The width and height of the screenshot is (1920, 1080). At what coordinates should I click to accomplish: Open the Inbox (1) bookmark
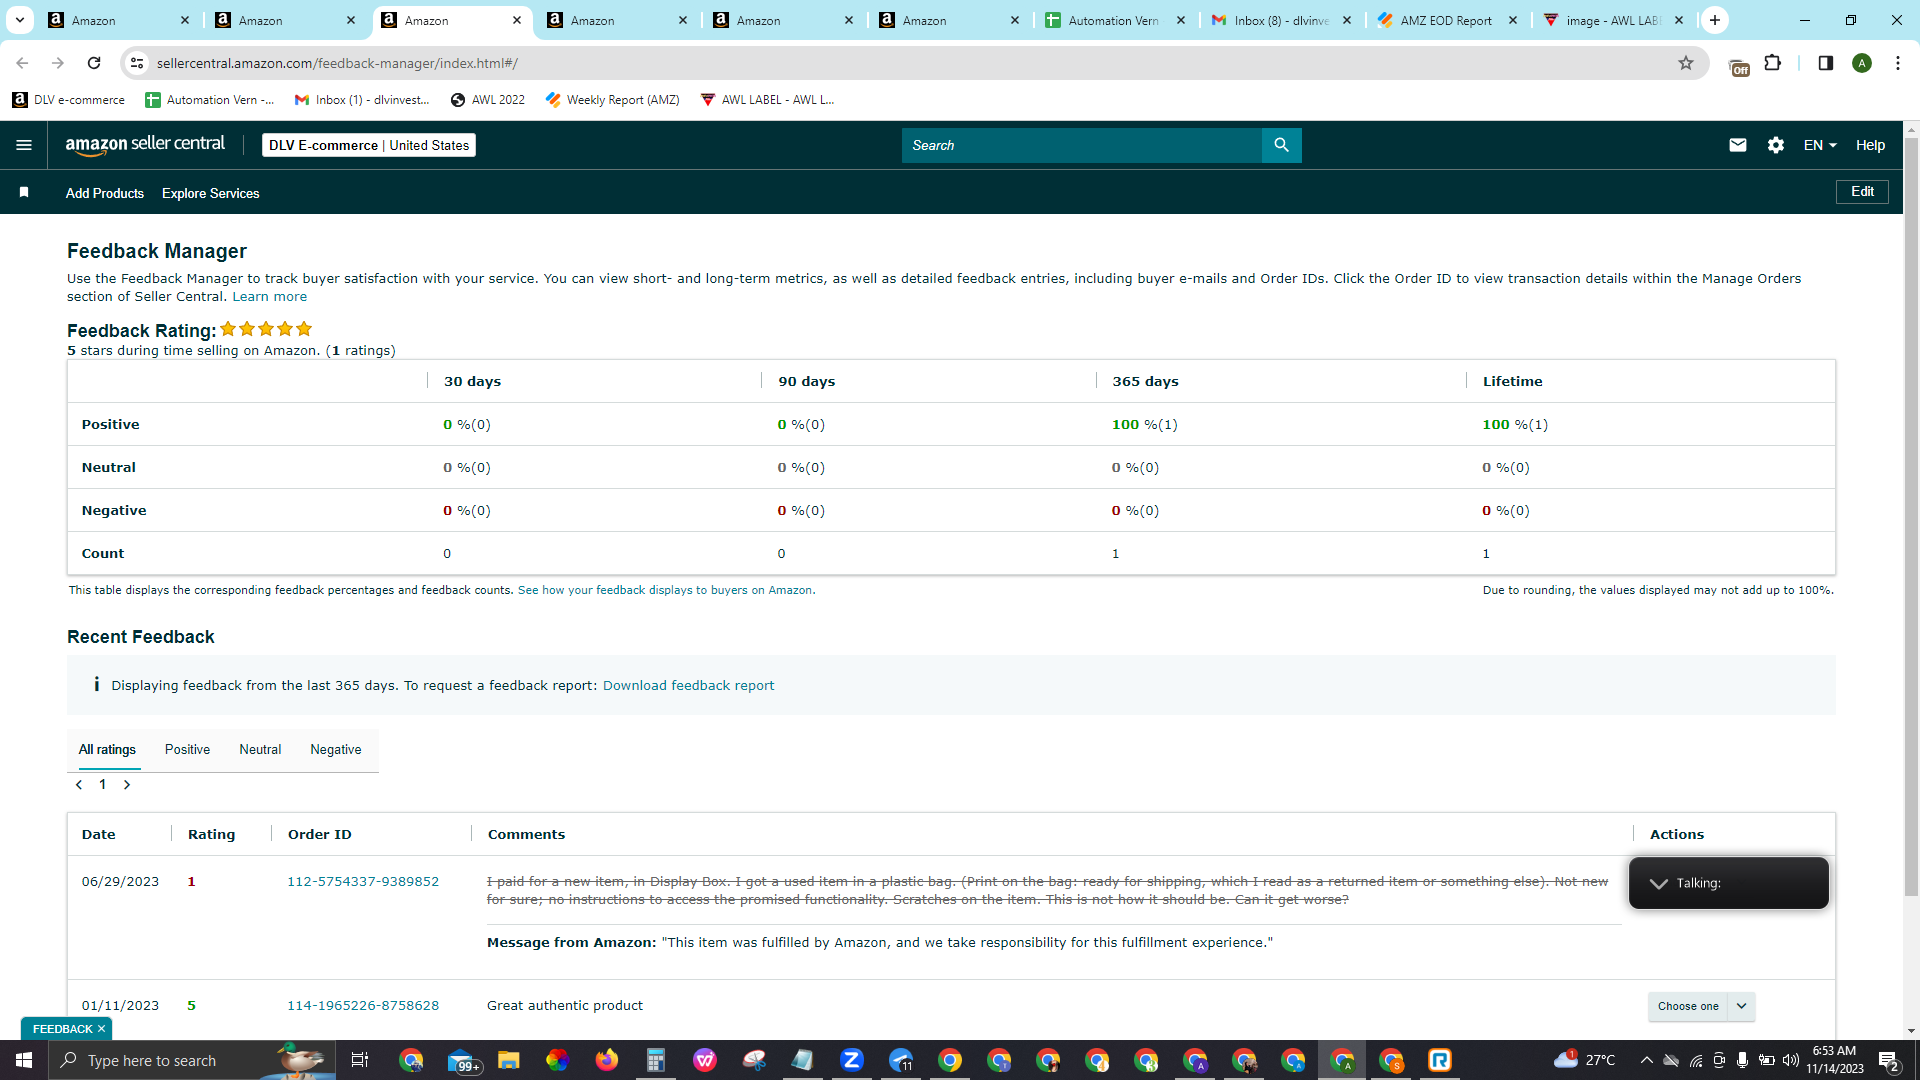tap(362, 99)
